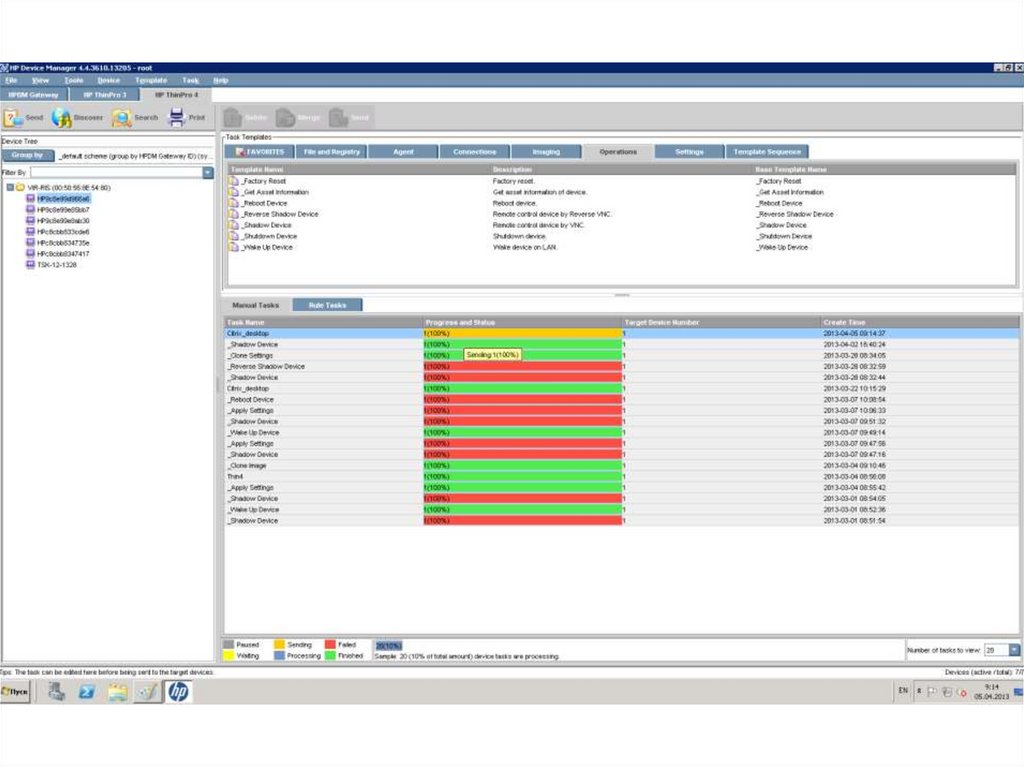Click the Filter By input field
Screen dimensions: 1024x767
point(116,172)
